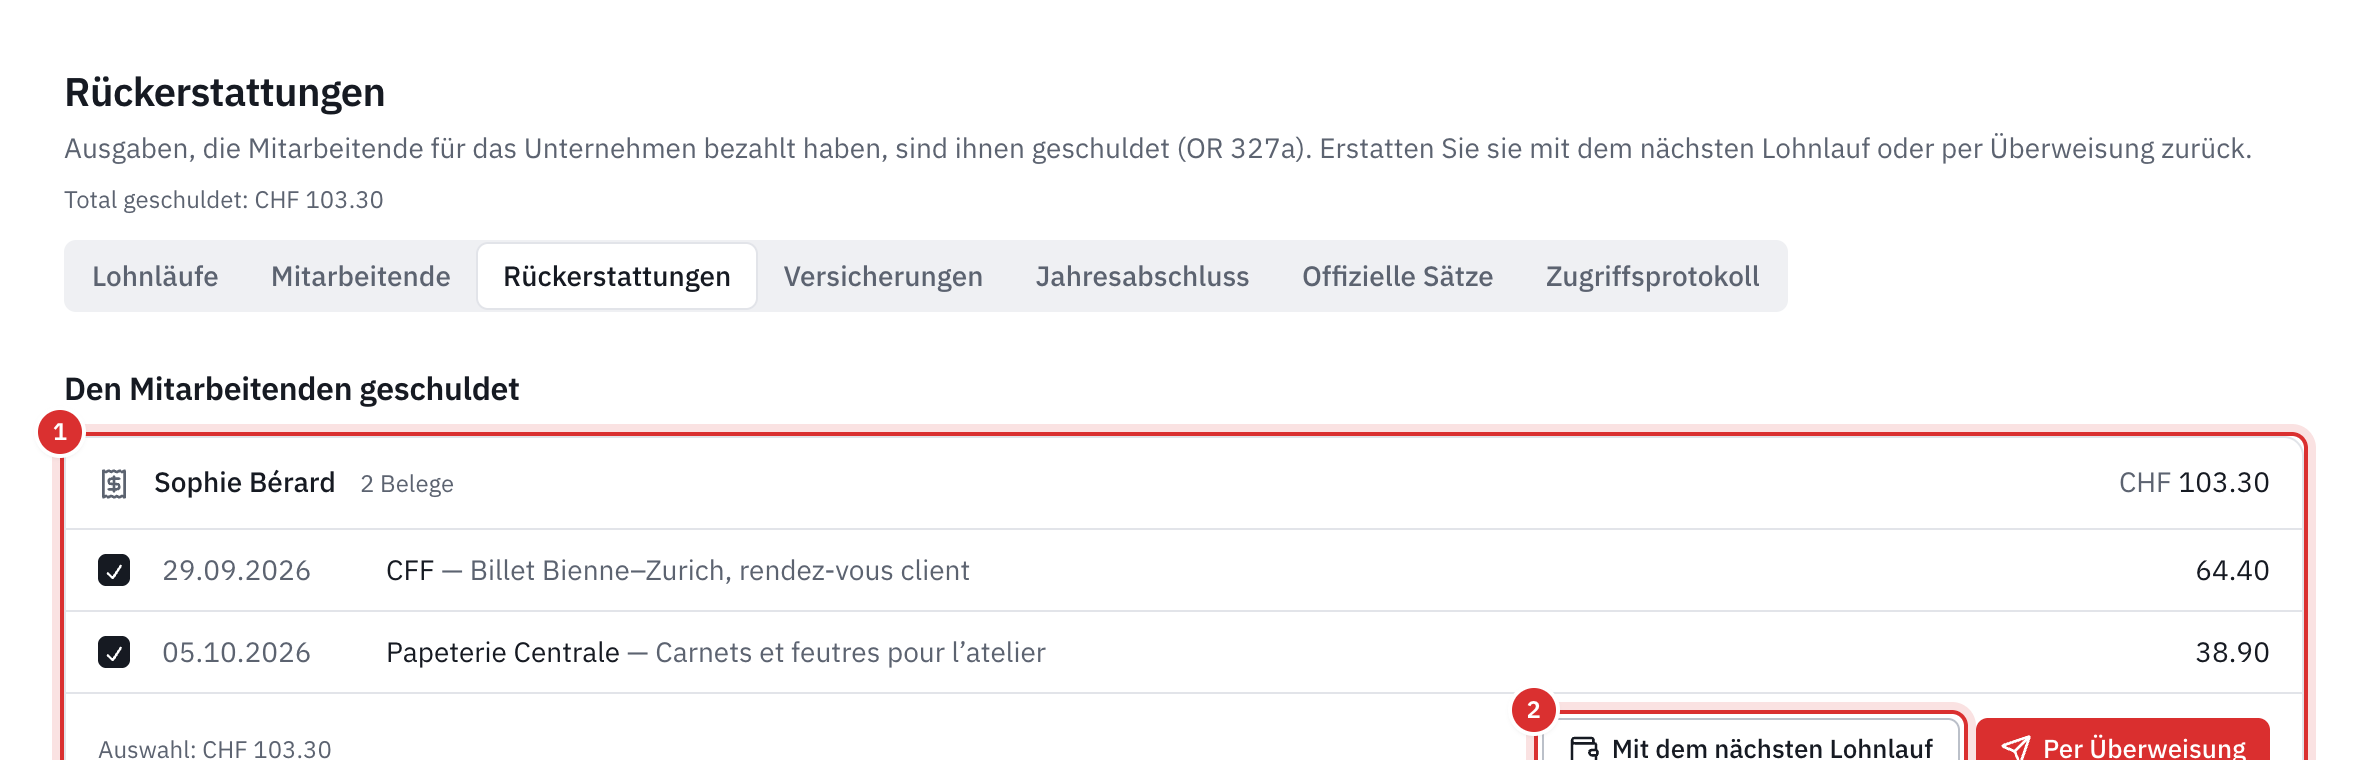Click the amount 38.90
The width and height of the screenshot is (2368, 760).
pyautogui.click(x=2232, y=652)
